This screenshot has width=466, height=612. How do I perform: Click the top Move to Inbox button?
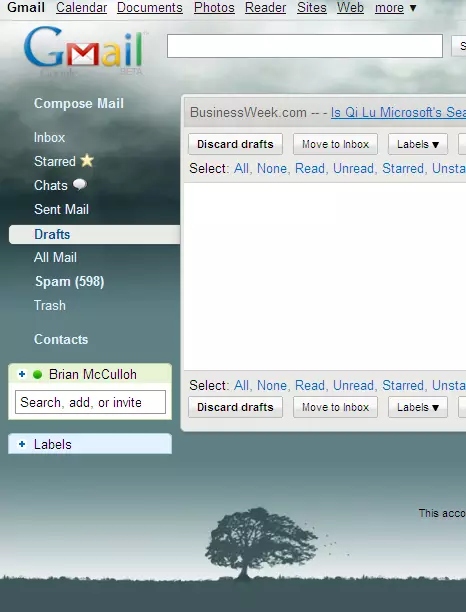click(335, 144)
